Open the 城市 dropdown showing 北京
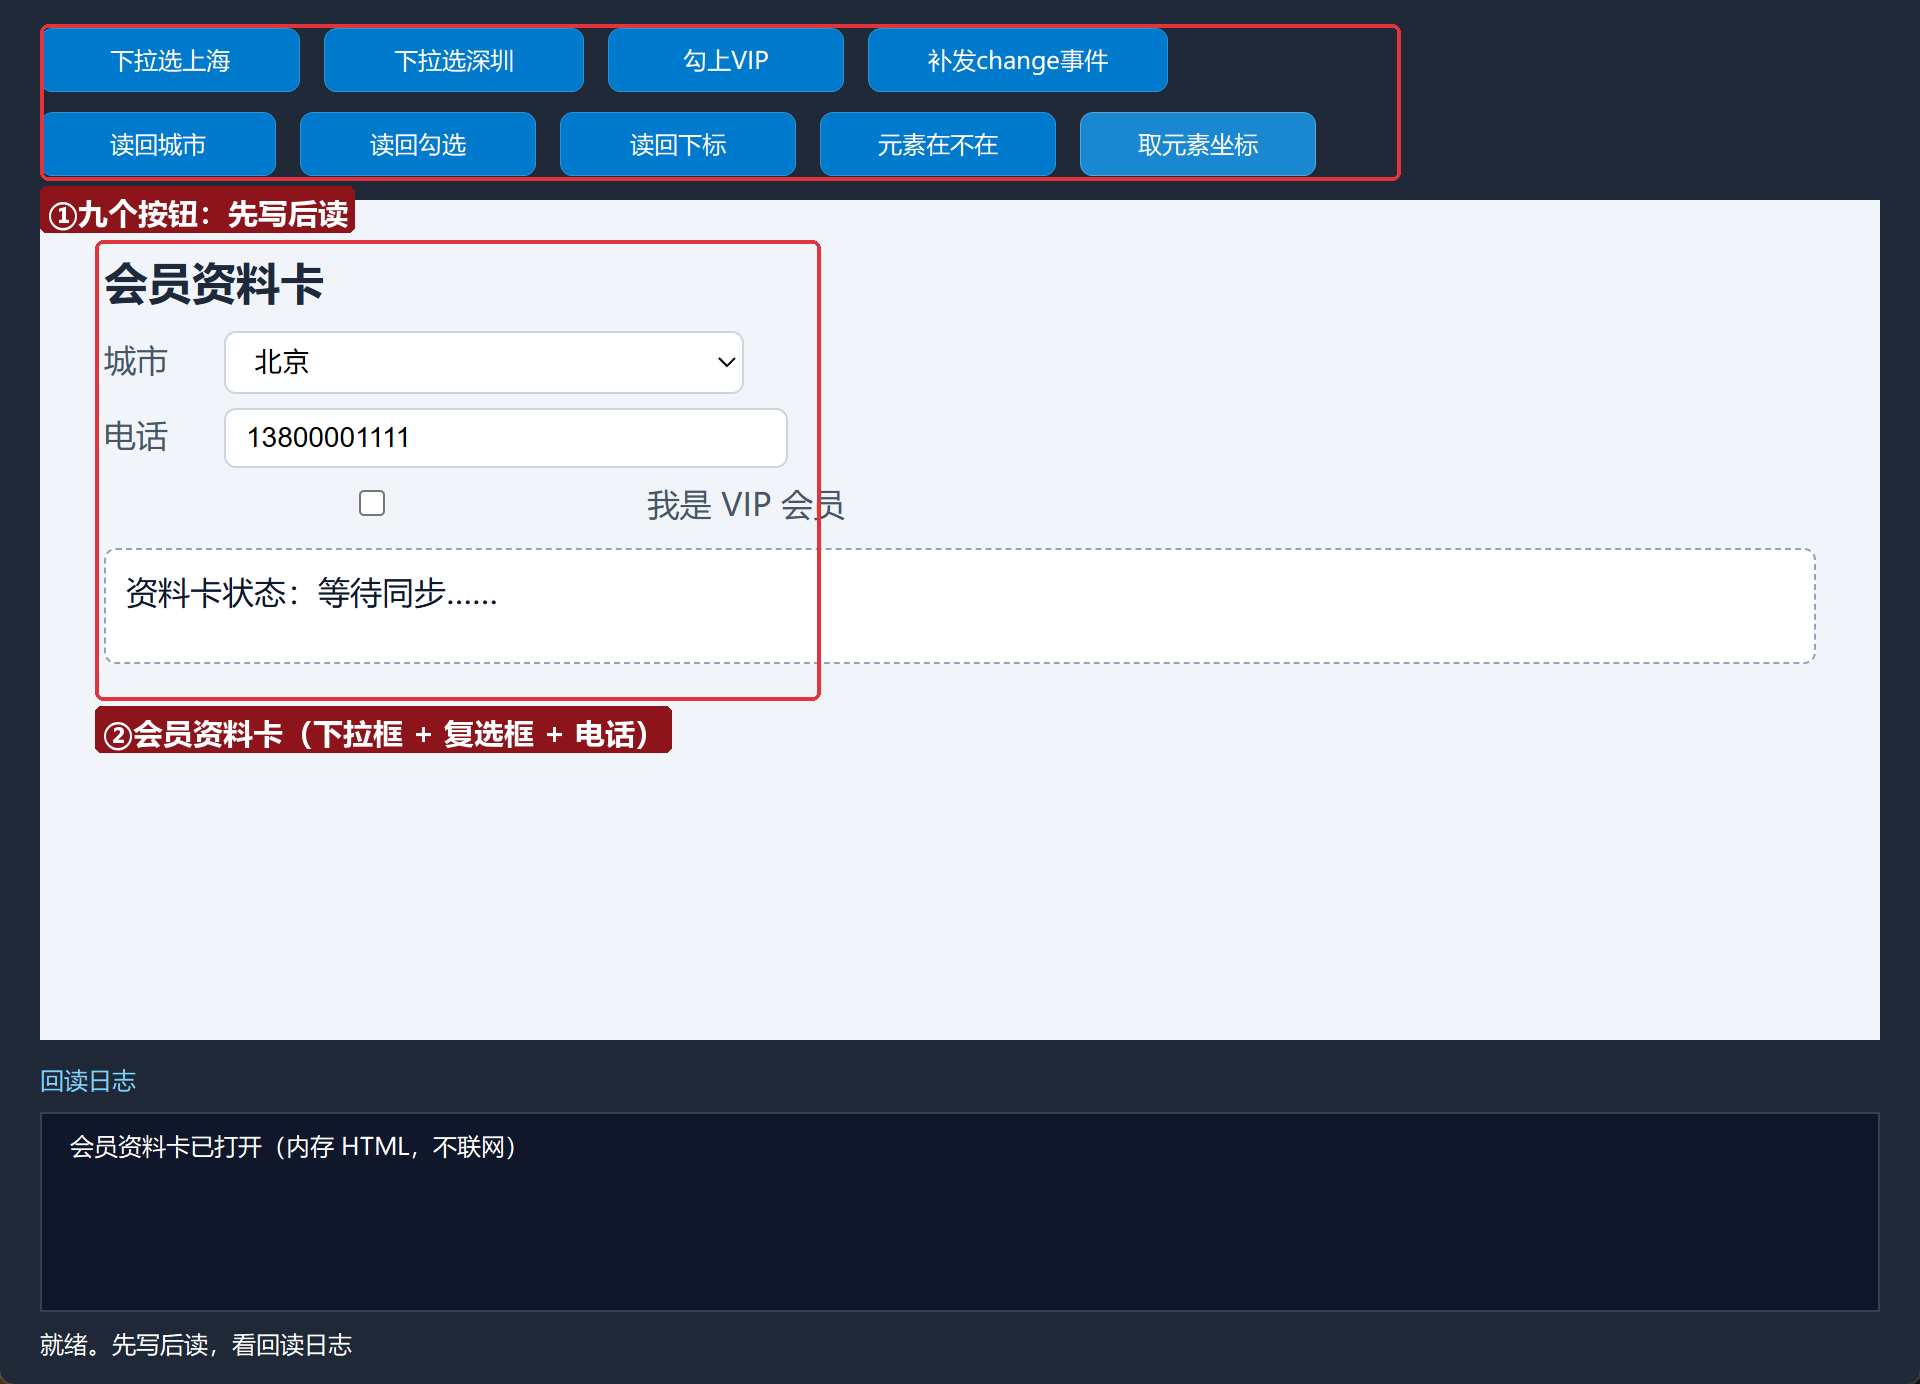Image resolution: width=1920 pixels, height=1384 pixels. pos(484,362)
